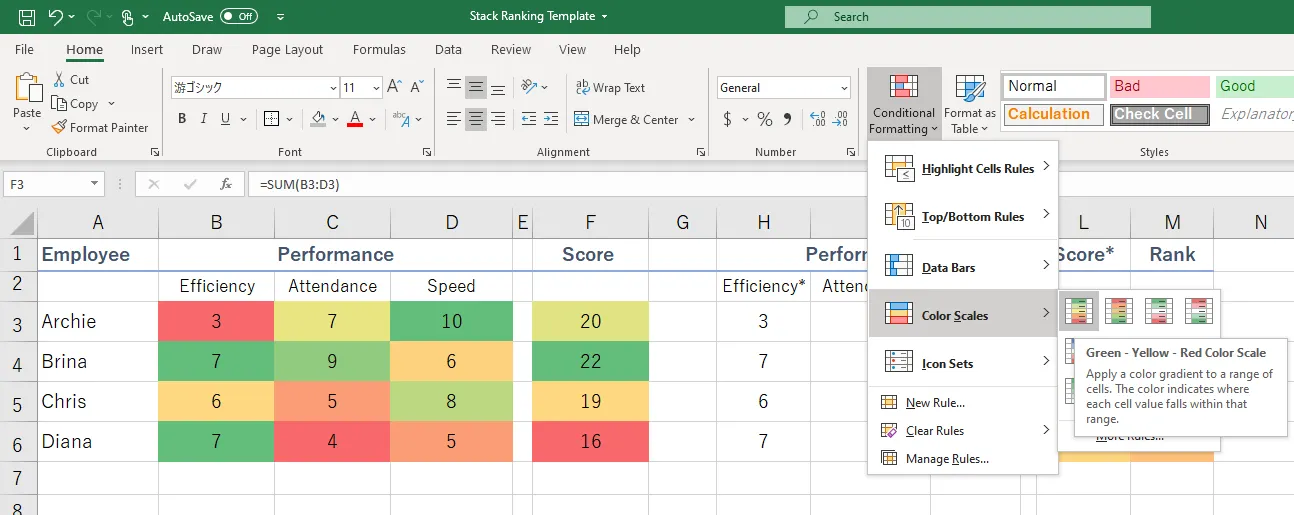Click New Rule in the menu

click(x=934, y=403)
